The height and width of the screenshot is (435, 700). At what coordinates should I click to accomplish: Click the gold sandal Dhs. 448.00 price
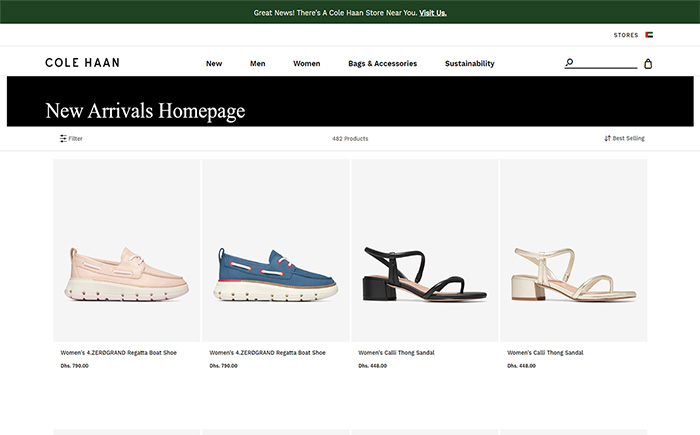click(x=521, y=366)
